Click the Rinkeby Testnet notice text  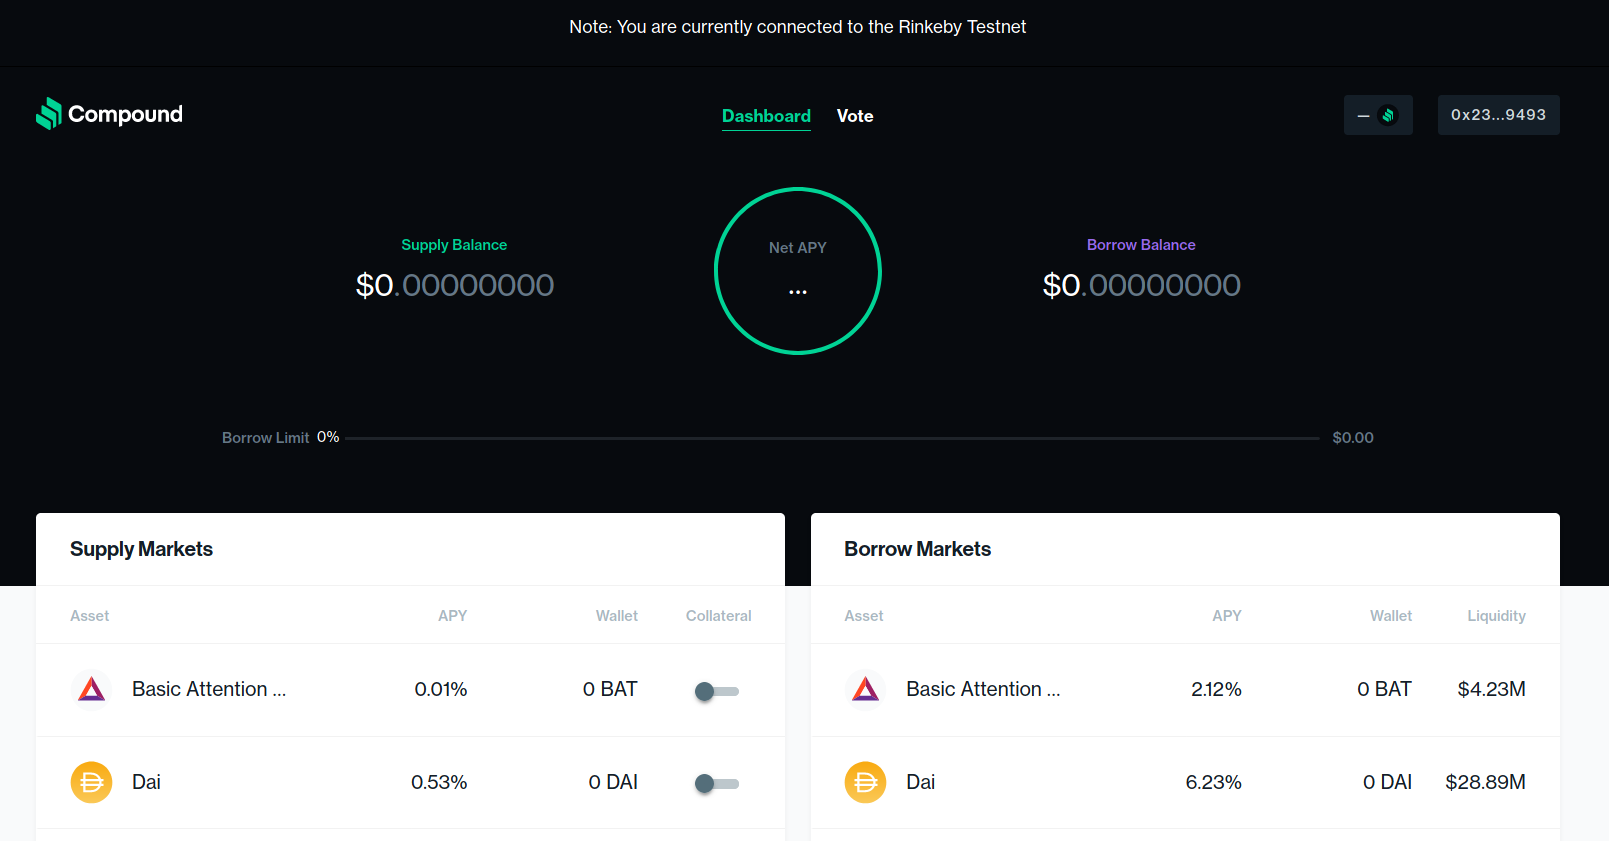797,27
